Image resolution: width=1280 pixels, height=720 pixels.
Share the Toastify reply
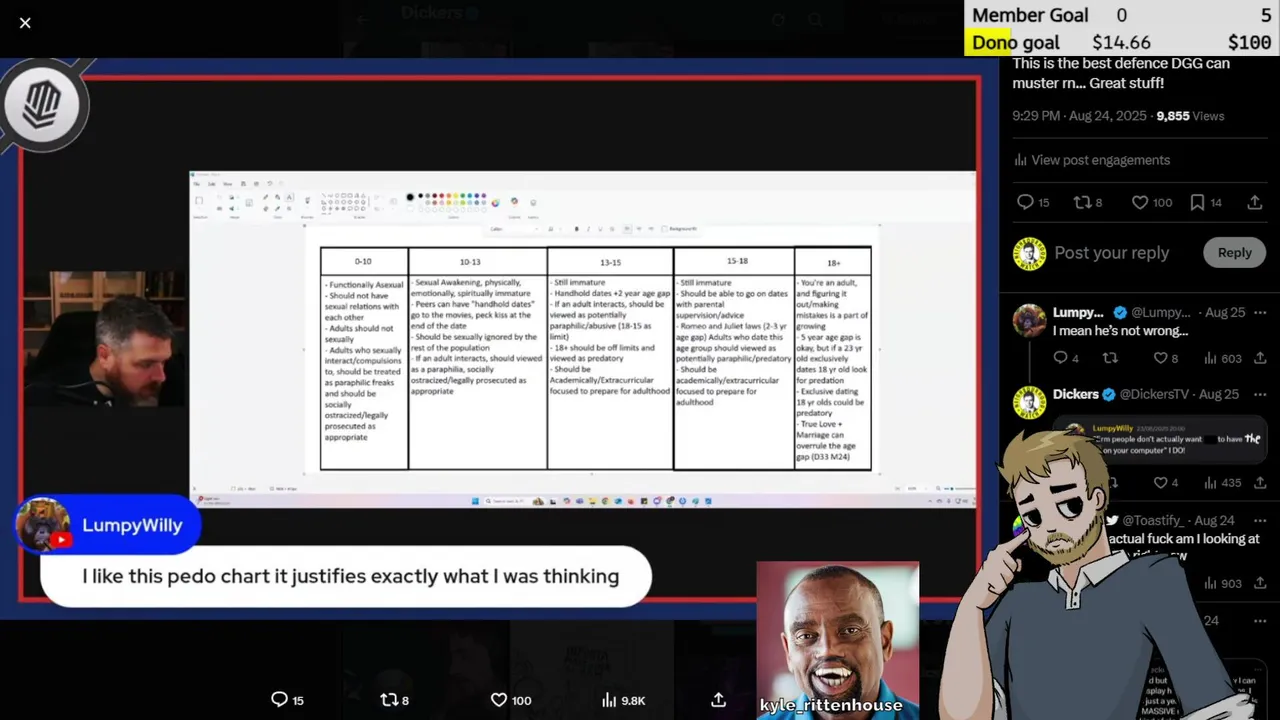pyautogui.click(x=1260, y=583)
